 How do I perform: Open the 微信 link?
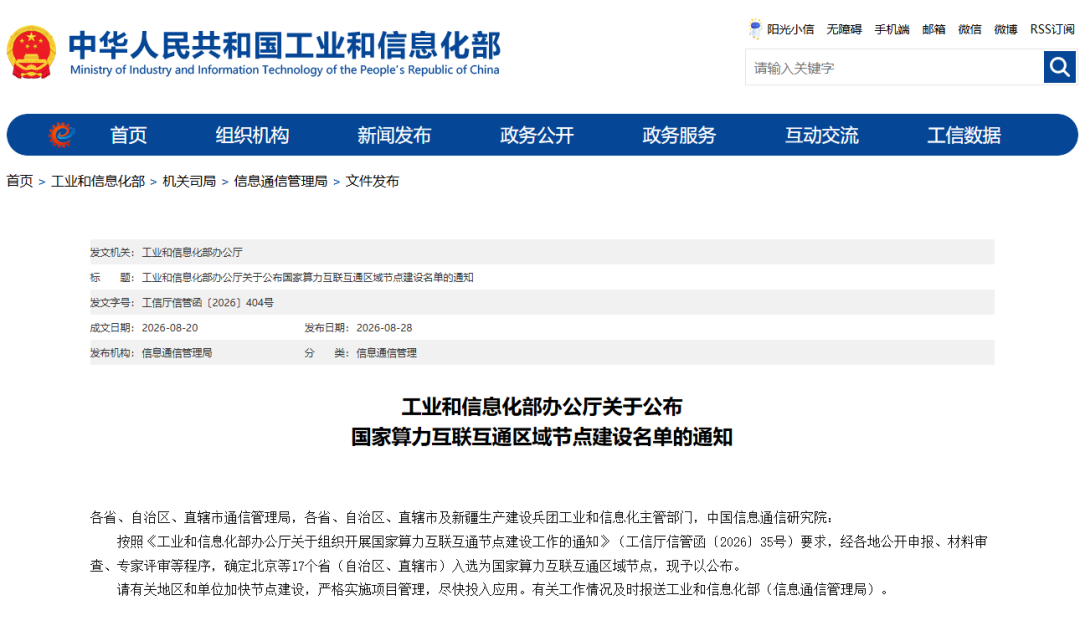click(x=970, y=29)
